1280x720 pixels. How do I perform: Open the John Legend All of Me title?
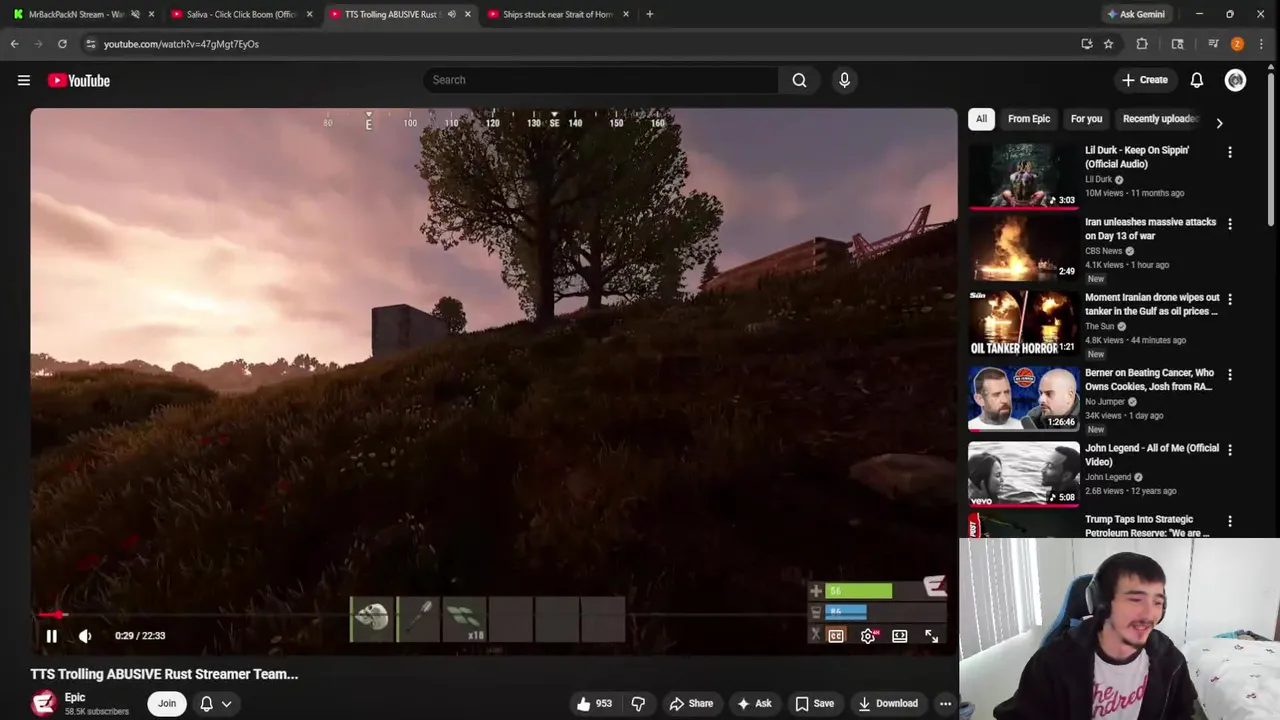click(x=1152, y=455)
